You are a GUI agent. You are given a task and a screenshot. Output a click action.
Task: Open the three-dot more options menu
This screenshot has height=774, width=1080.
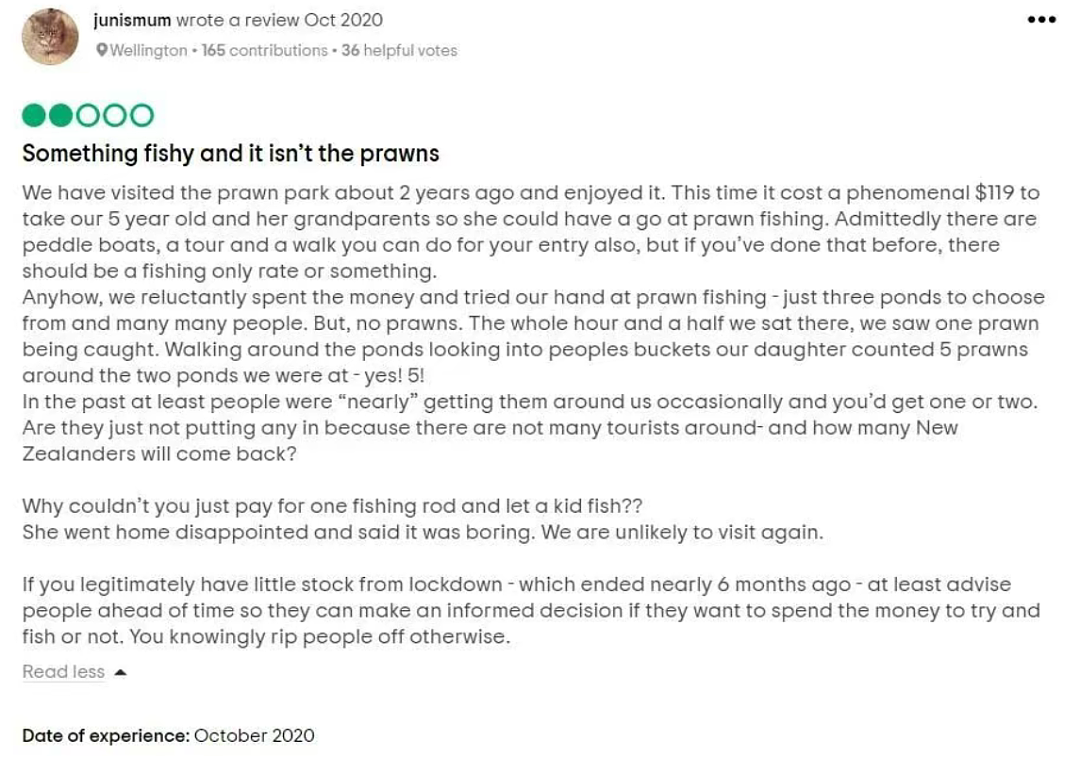pyautogui.click(x=1041, y=19)
